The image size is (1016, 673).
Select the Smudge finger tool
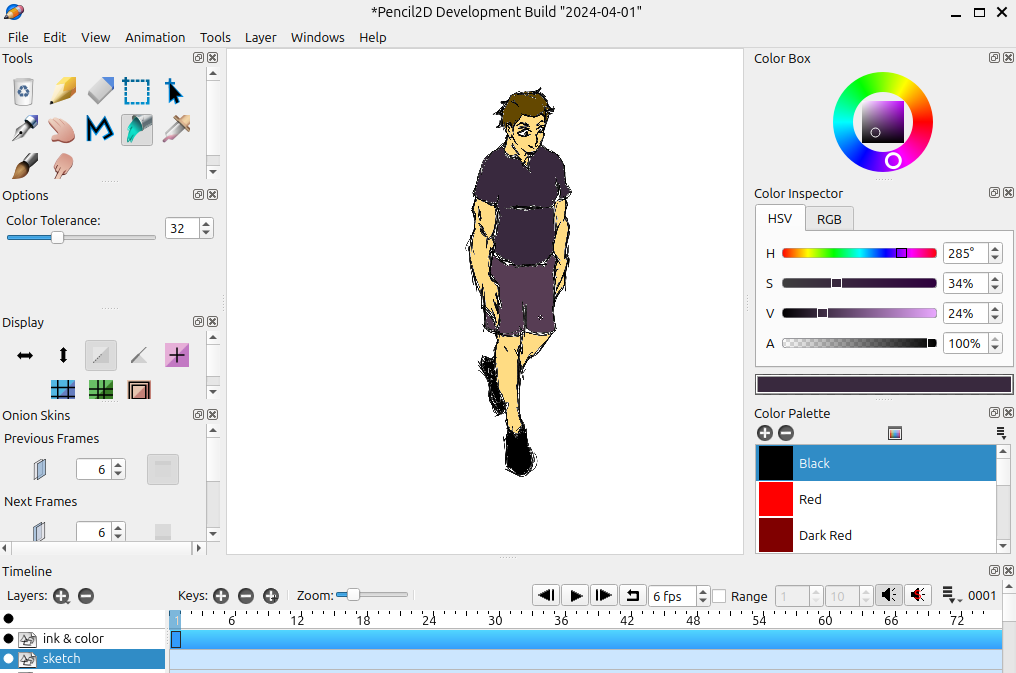62,166
